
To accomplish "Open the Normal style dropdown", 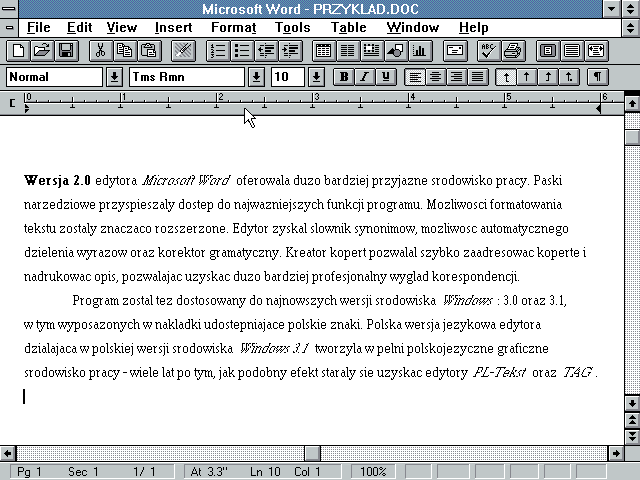I will pos(114,77).
